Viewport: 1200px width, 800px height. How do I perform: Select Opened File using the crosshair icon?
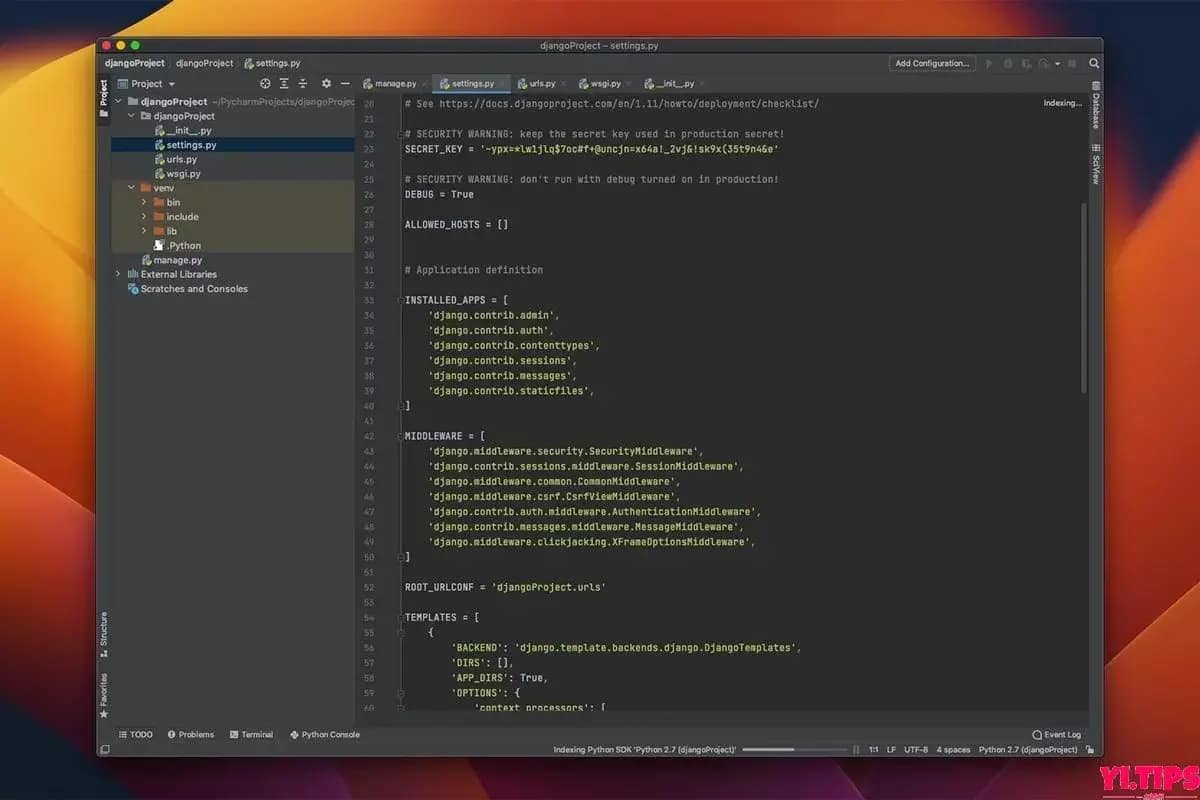(264, 84)
